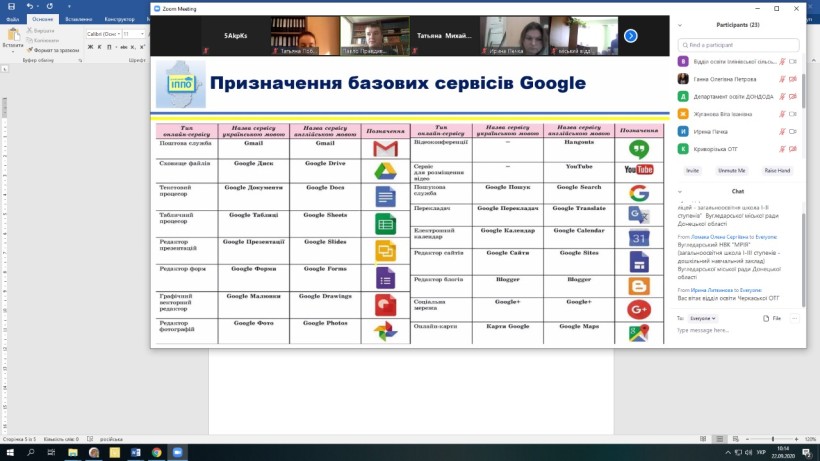
Task: Undo the last action in Word
Action: point(30,6)
